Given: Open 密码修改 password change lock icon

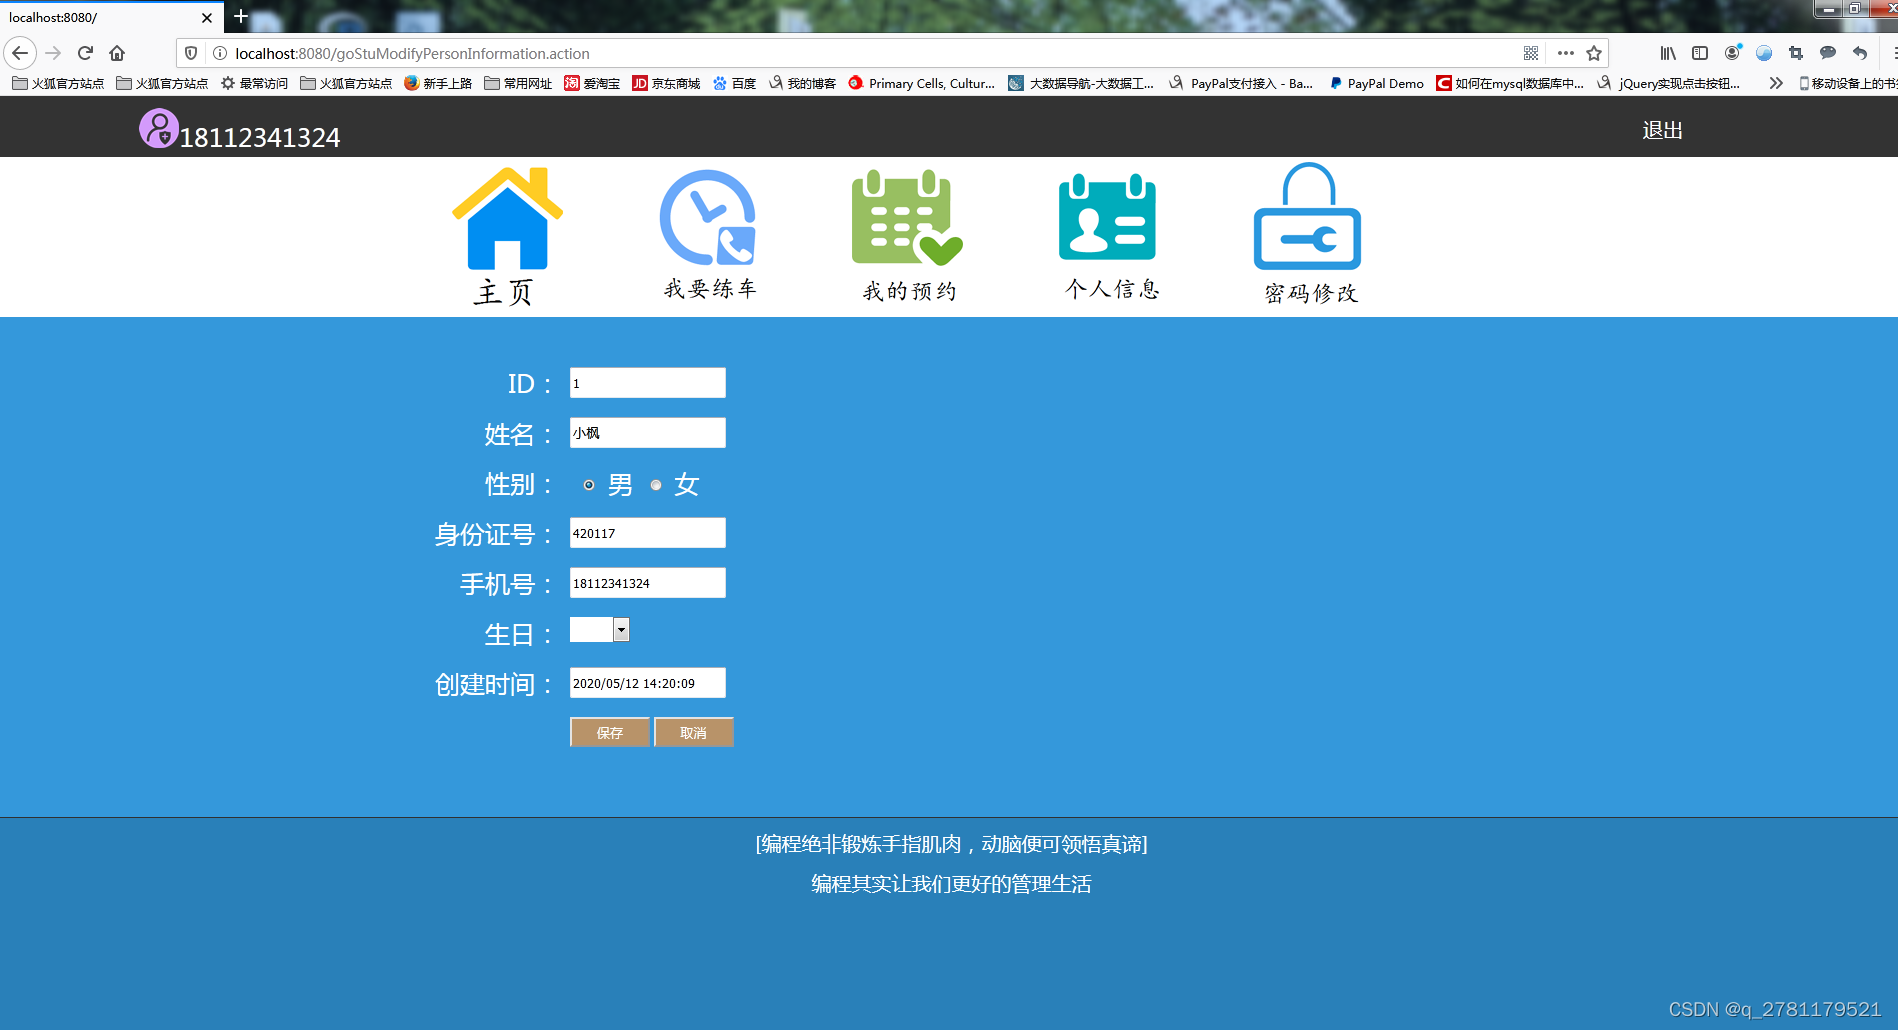Looking at the screenshot, I should tap(1308, 218).
